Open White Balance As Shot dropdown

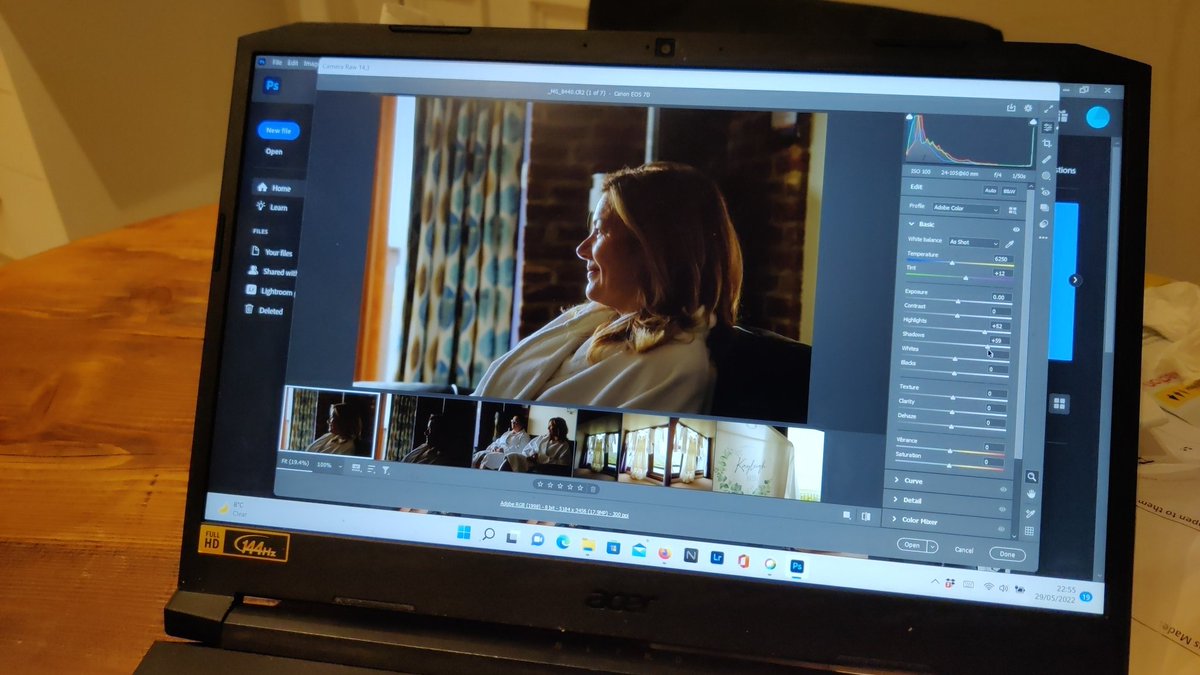[x=974, y=242]
